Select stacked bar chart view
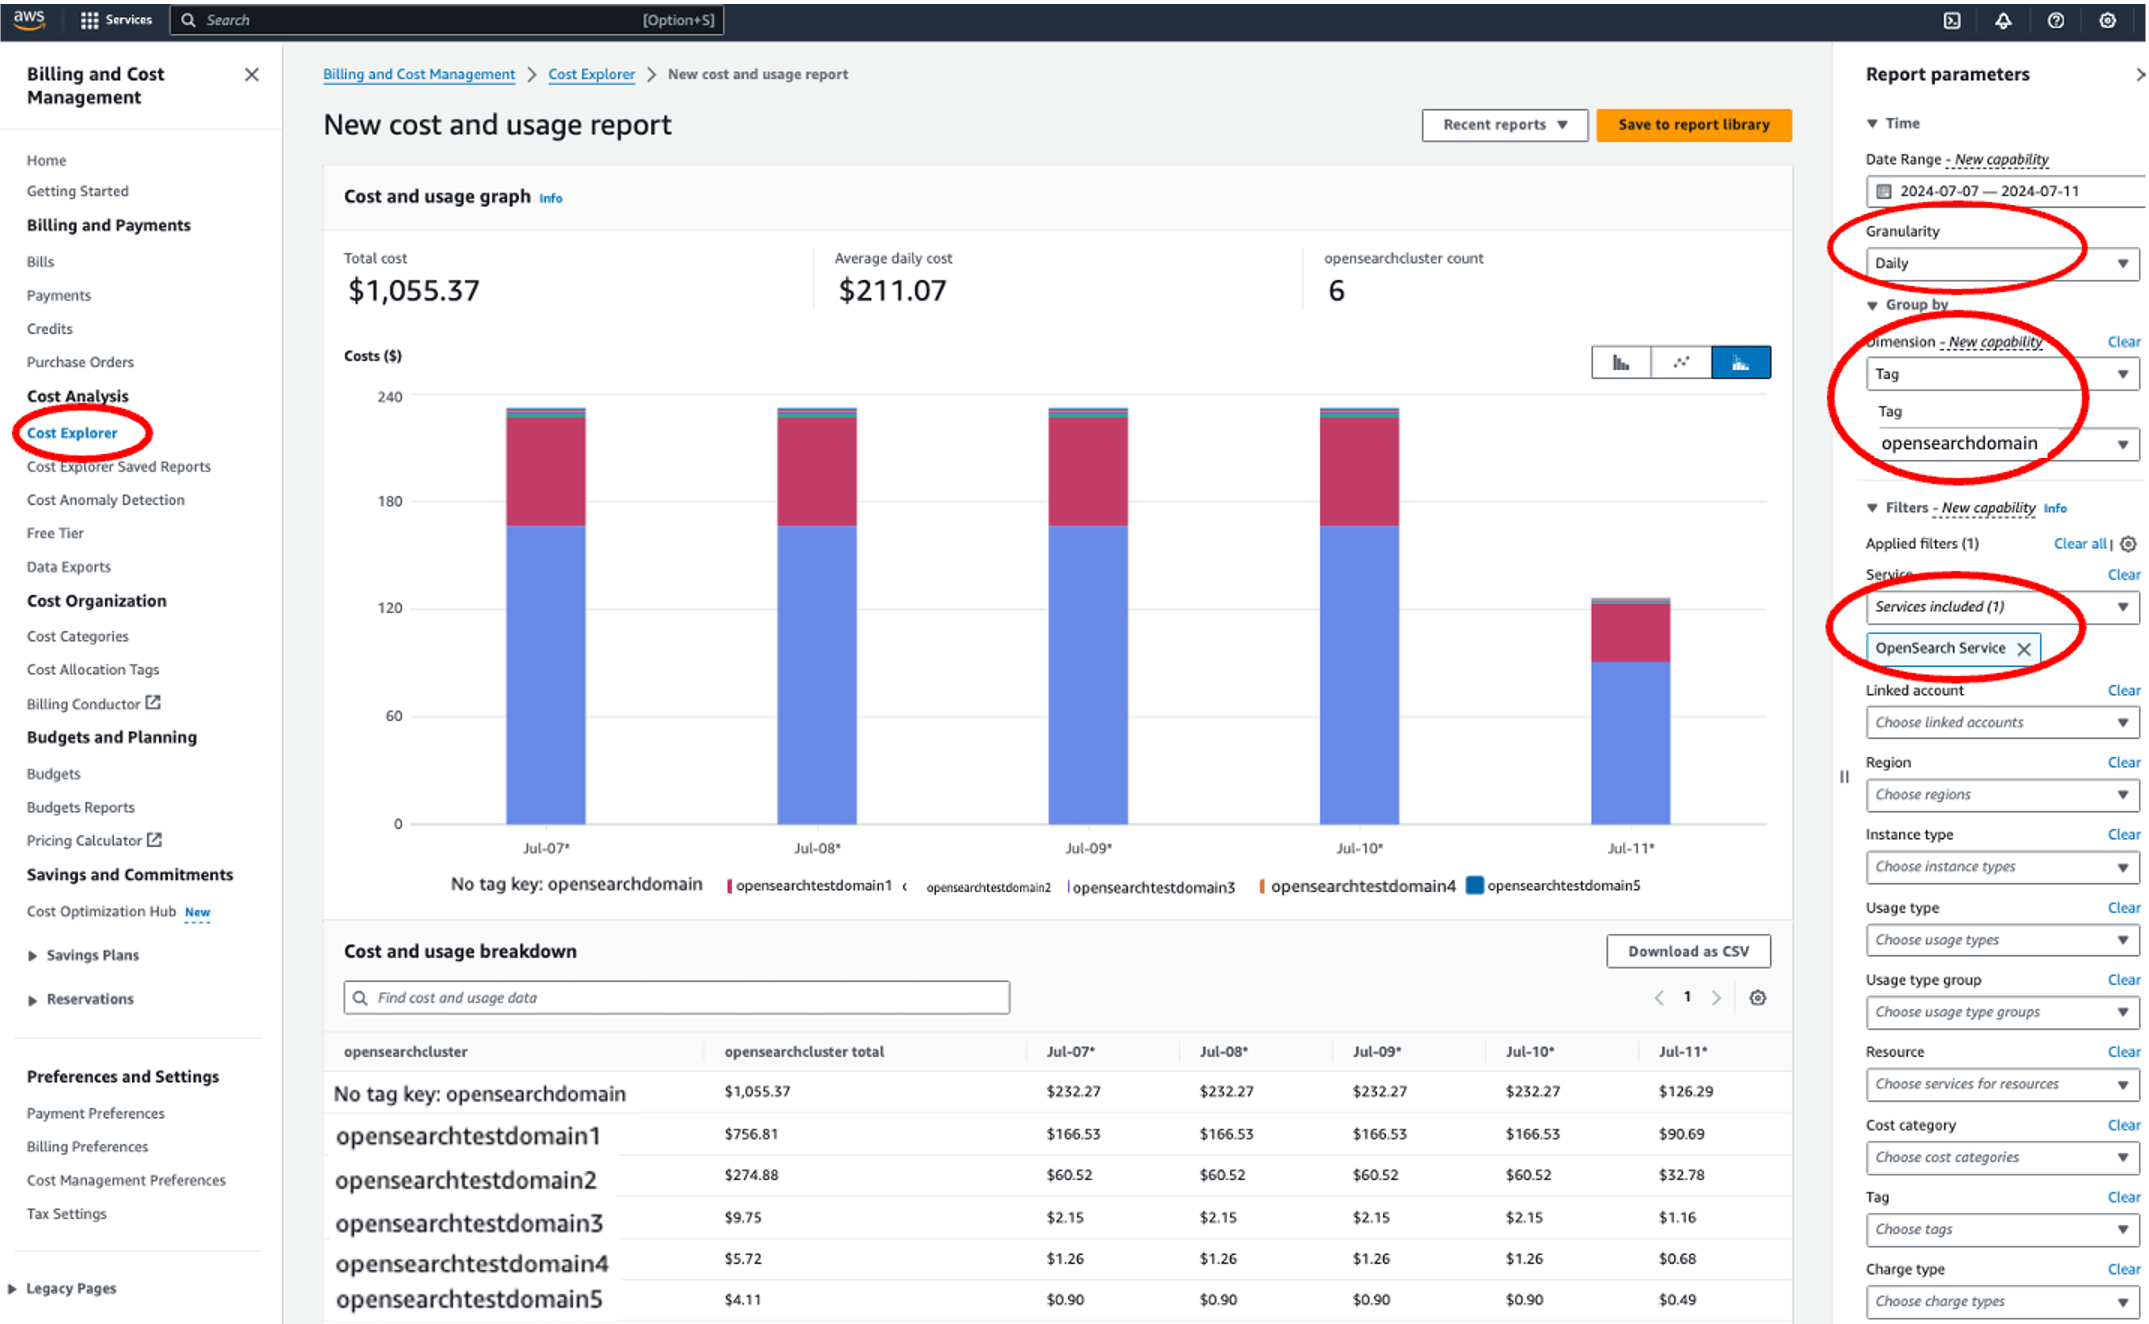 coord(1741,362)
